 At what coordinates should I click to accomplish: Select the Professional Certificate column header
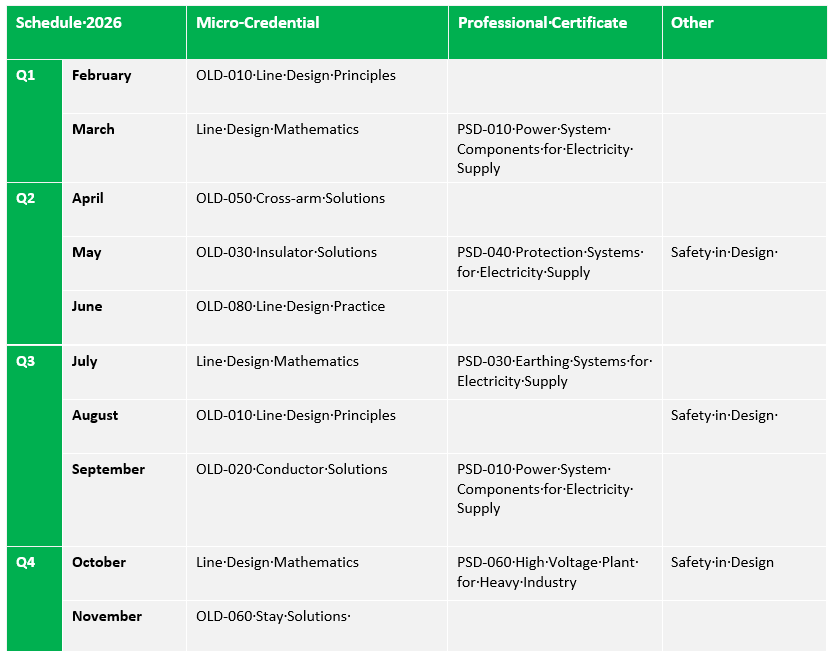pyautogui.click(x=542, y=22)
